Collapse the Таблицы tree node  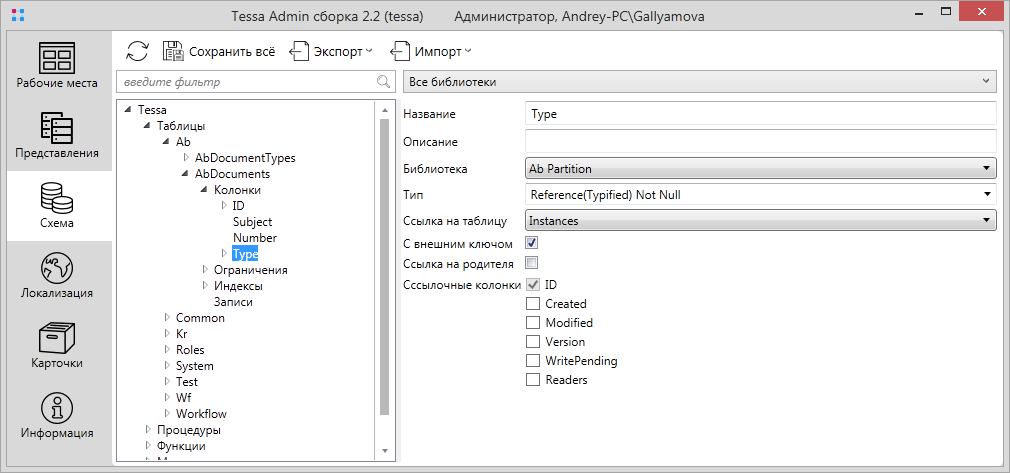coord(149,126)
